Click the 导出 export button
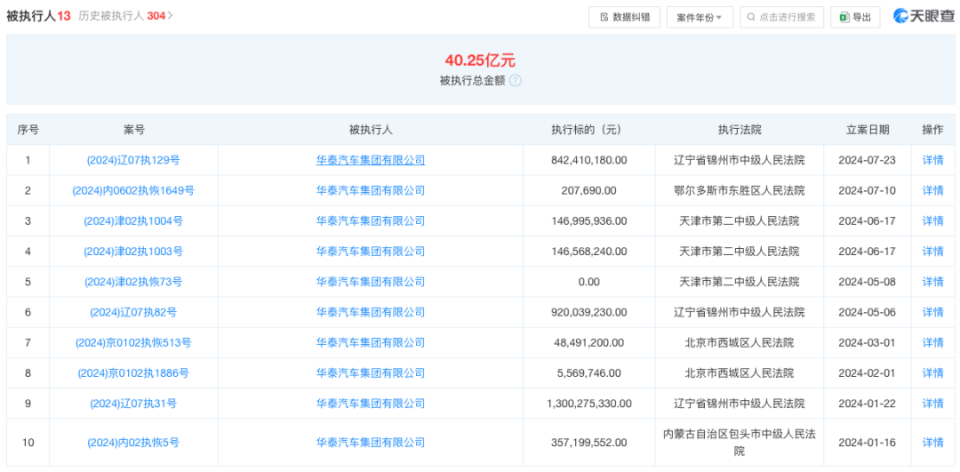This screenshot has width=960, height=472. tap(855, 17)
